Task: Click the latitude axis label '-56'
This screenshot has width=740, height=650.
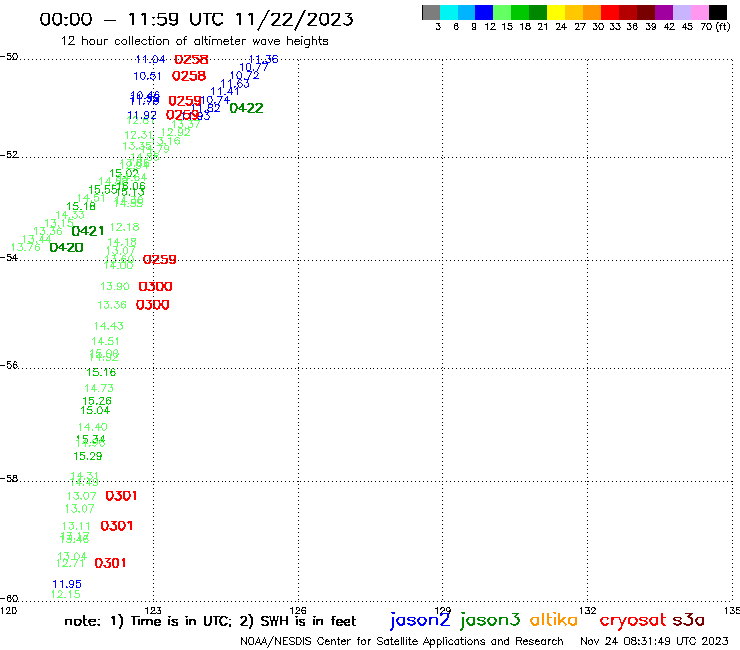Action: [x=9, y=365]
